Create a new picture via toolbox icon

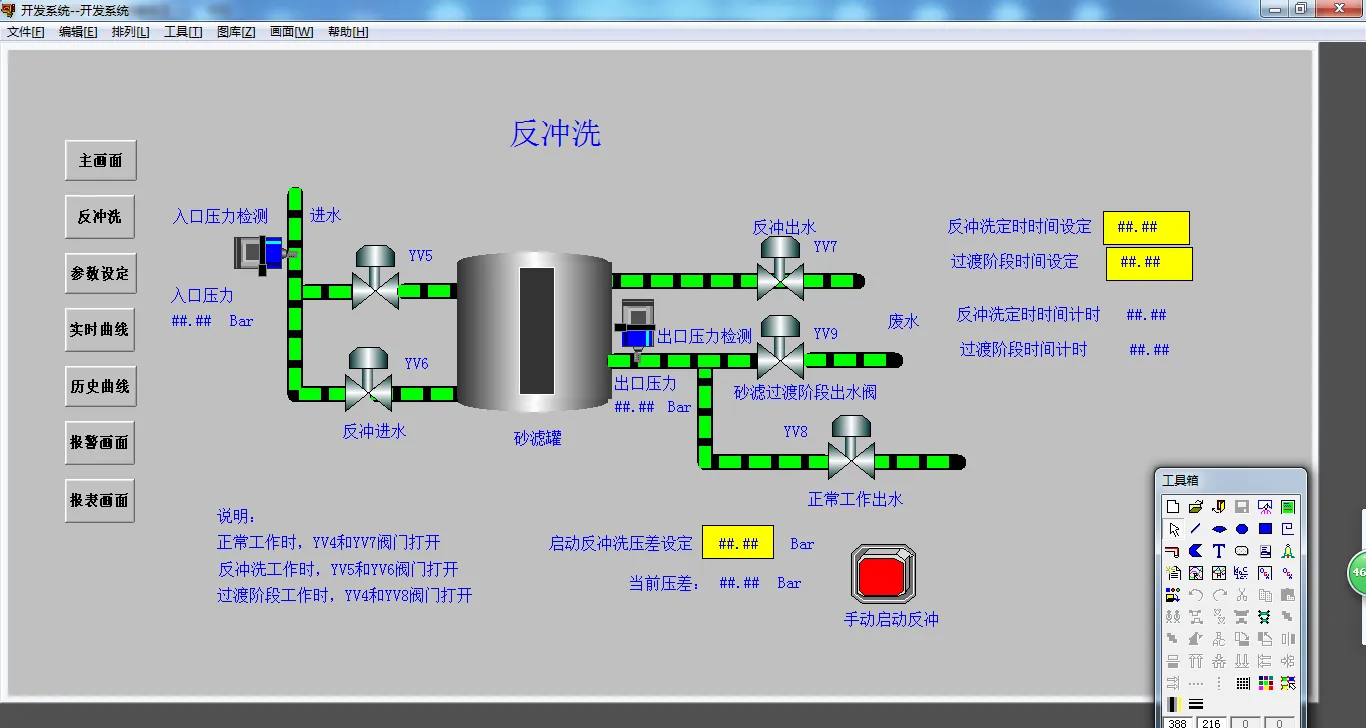tap(1173, 506)
